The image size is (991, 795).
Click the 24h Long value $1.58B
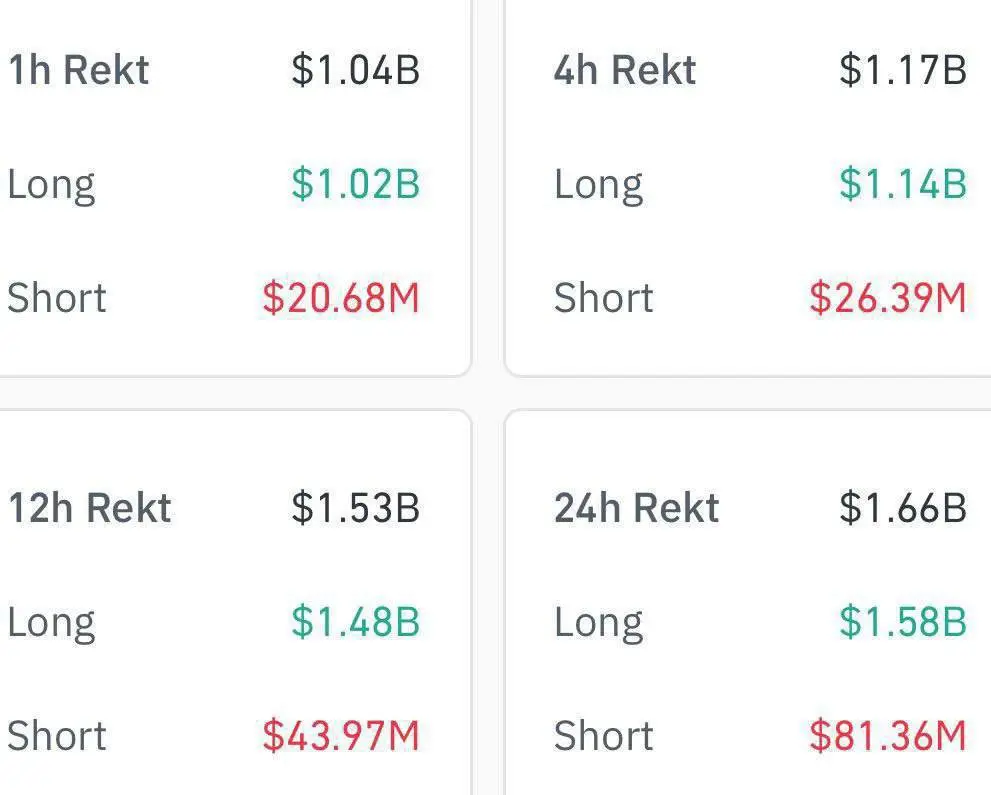(903, 622)
